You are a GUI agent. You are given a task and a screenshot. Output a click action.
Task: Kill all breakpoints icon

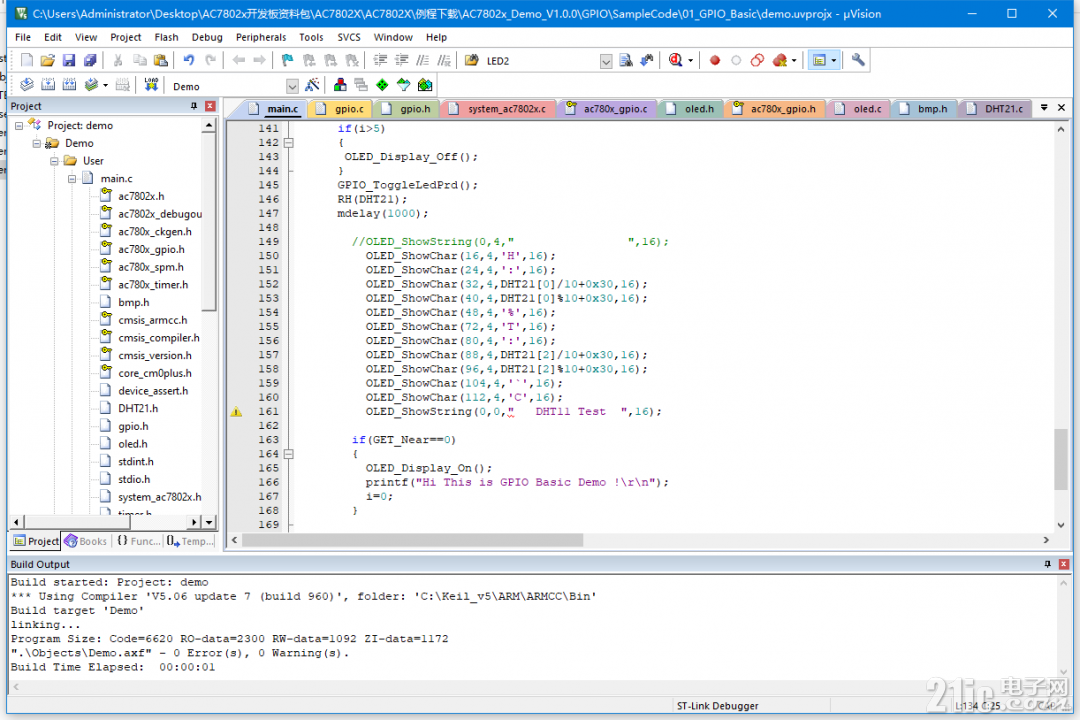point(779,61)
